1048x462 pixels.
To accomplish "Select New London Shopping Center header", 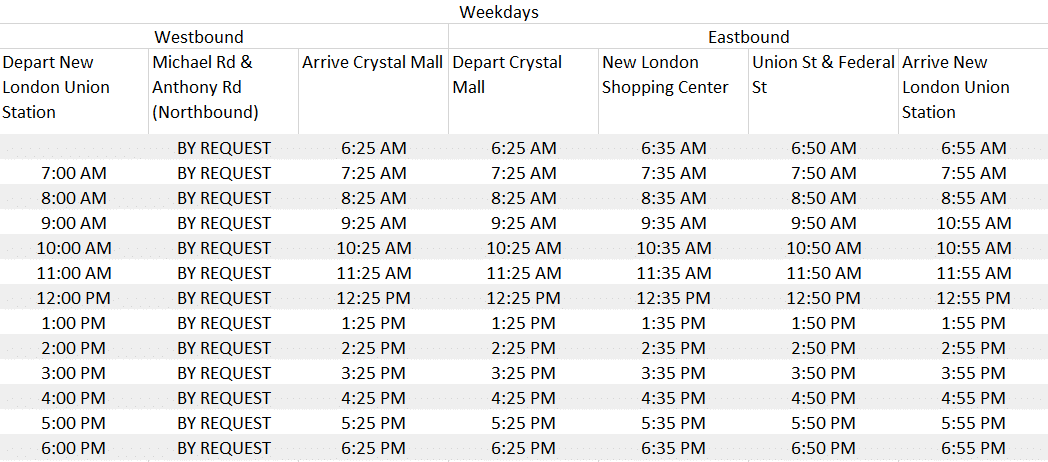I will [x=673, y=91].
